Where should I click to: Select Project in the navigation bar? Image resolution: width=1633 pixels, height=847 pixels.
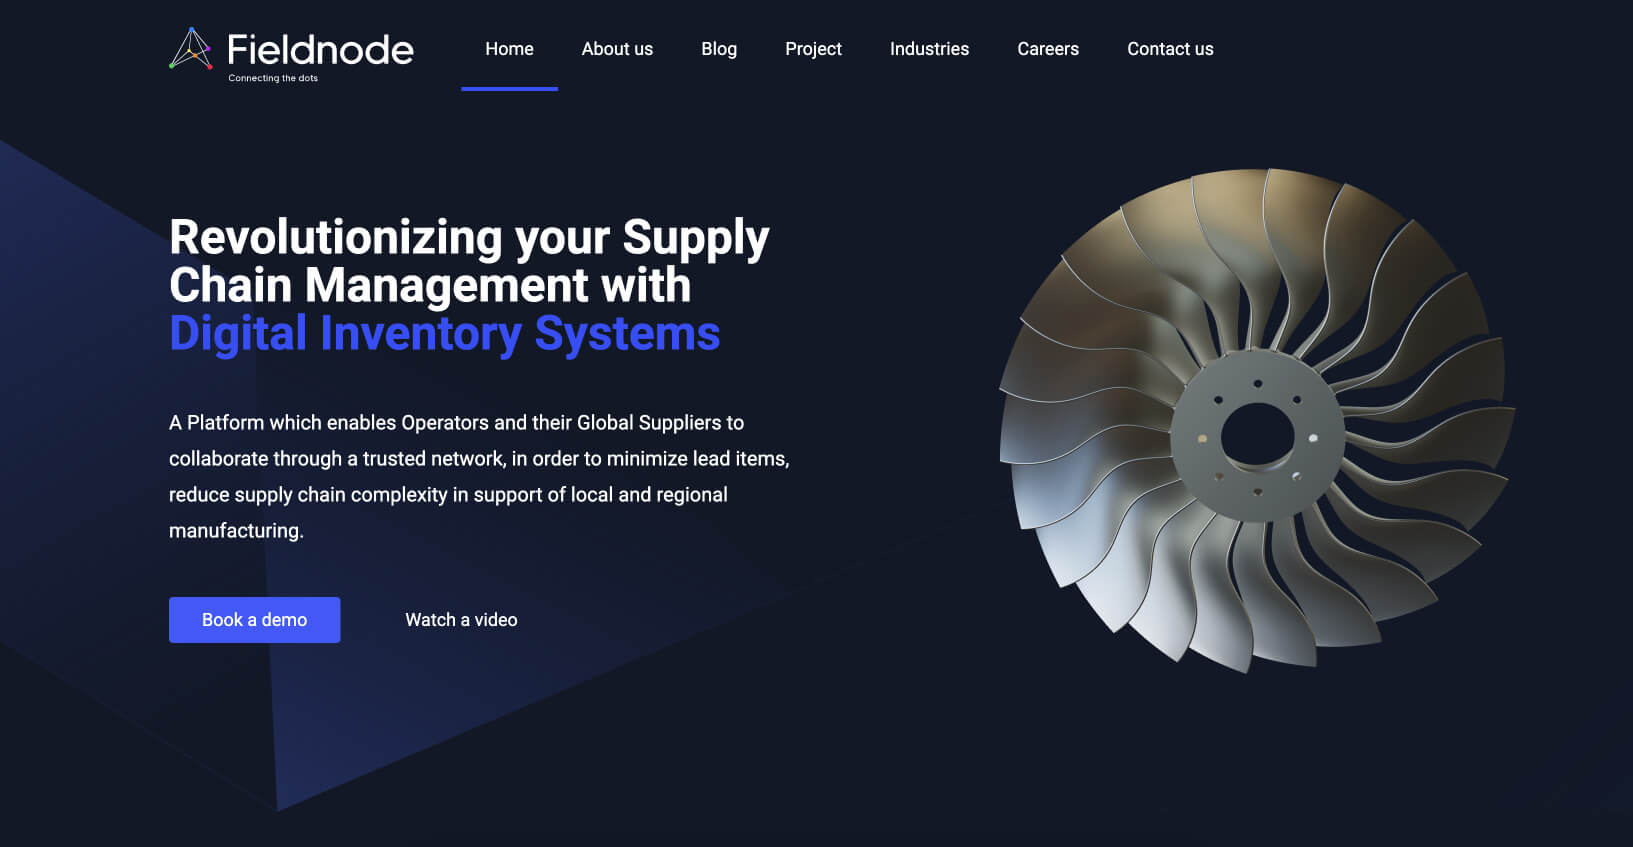coord(813,49)
